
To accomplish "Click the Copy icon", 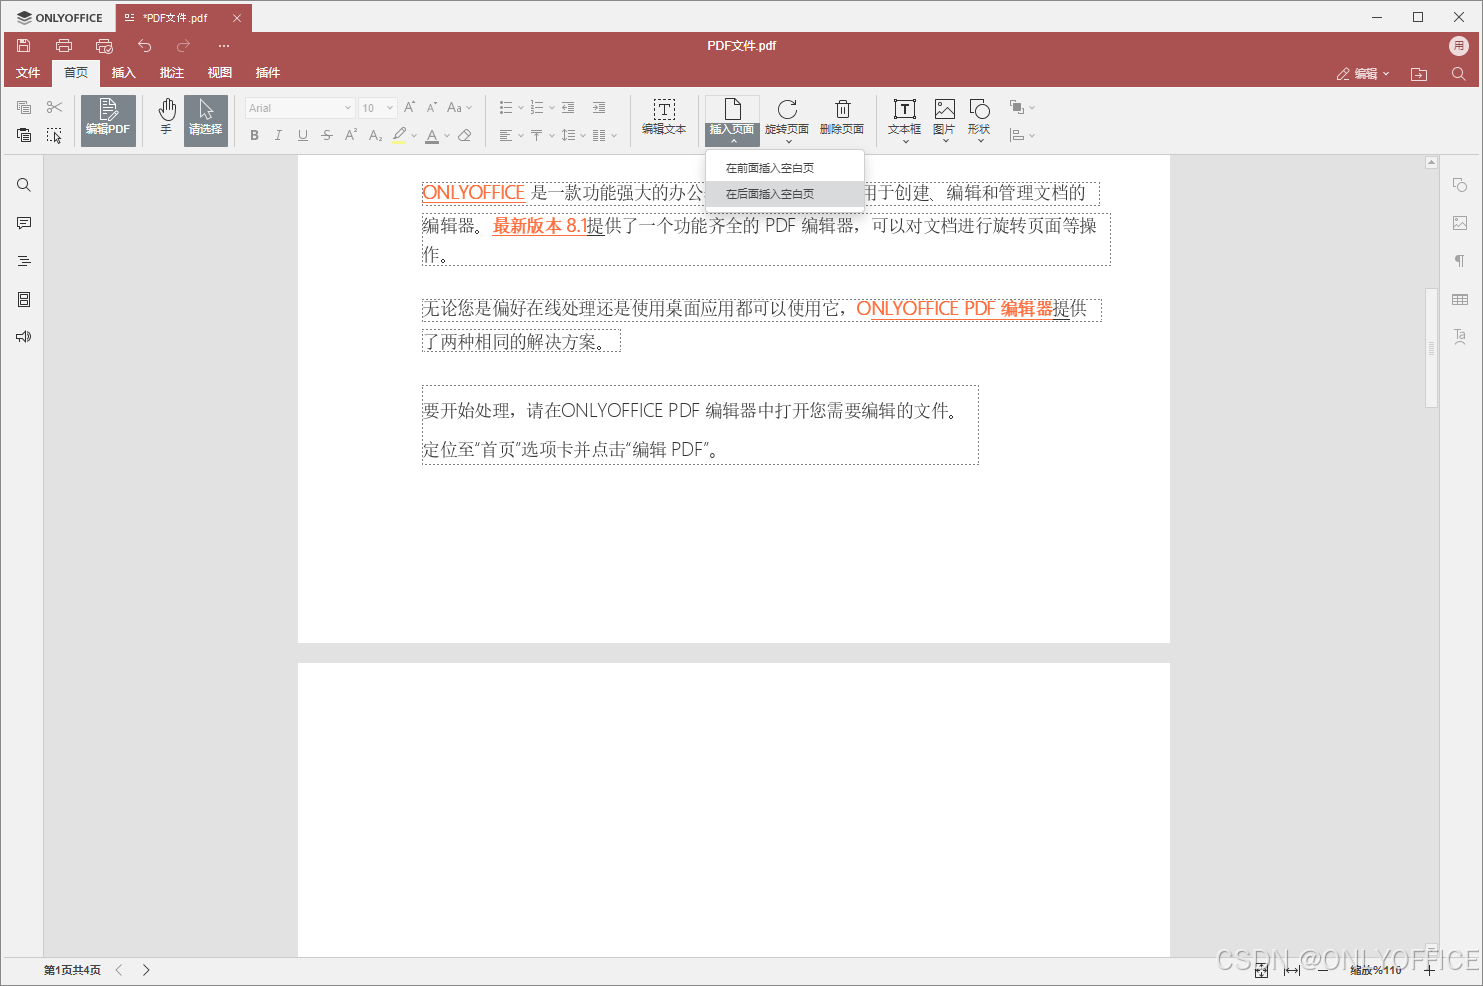I will click(24, 107).
